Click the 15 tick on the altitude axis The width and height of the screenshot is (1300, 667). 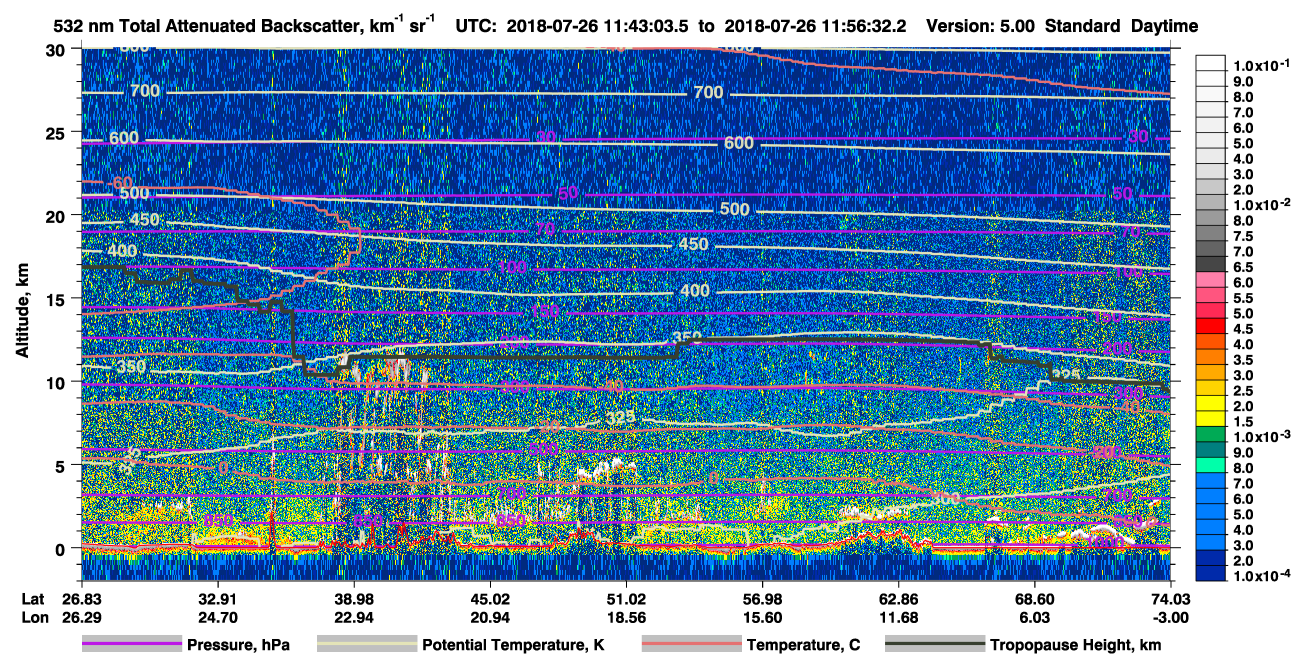tap(57, 298)
